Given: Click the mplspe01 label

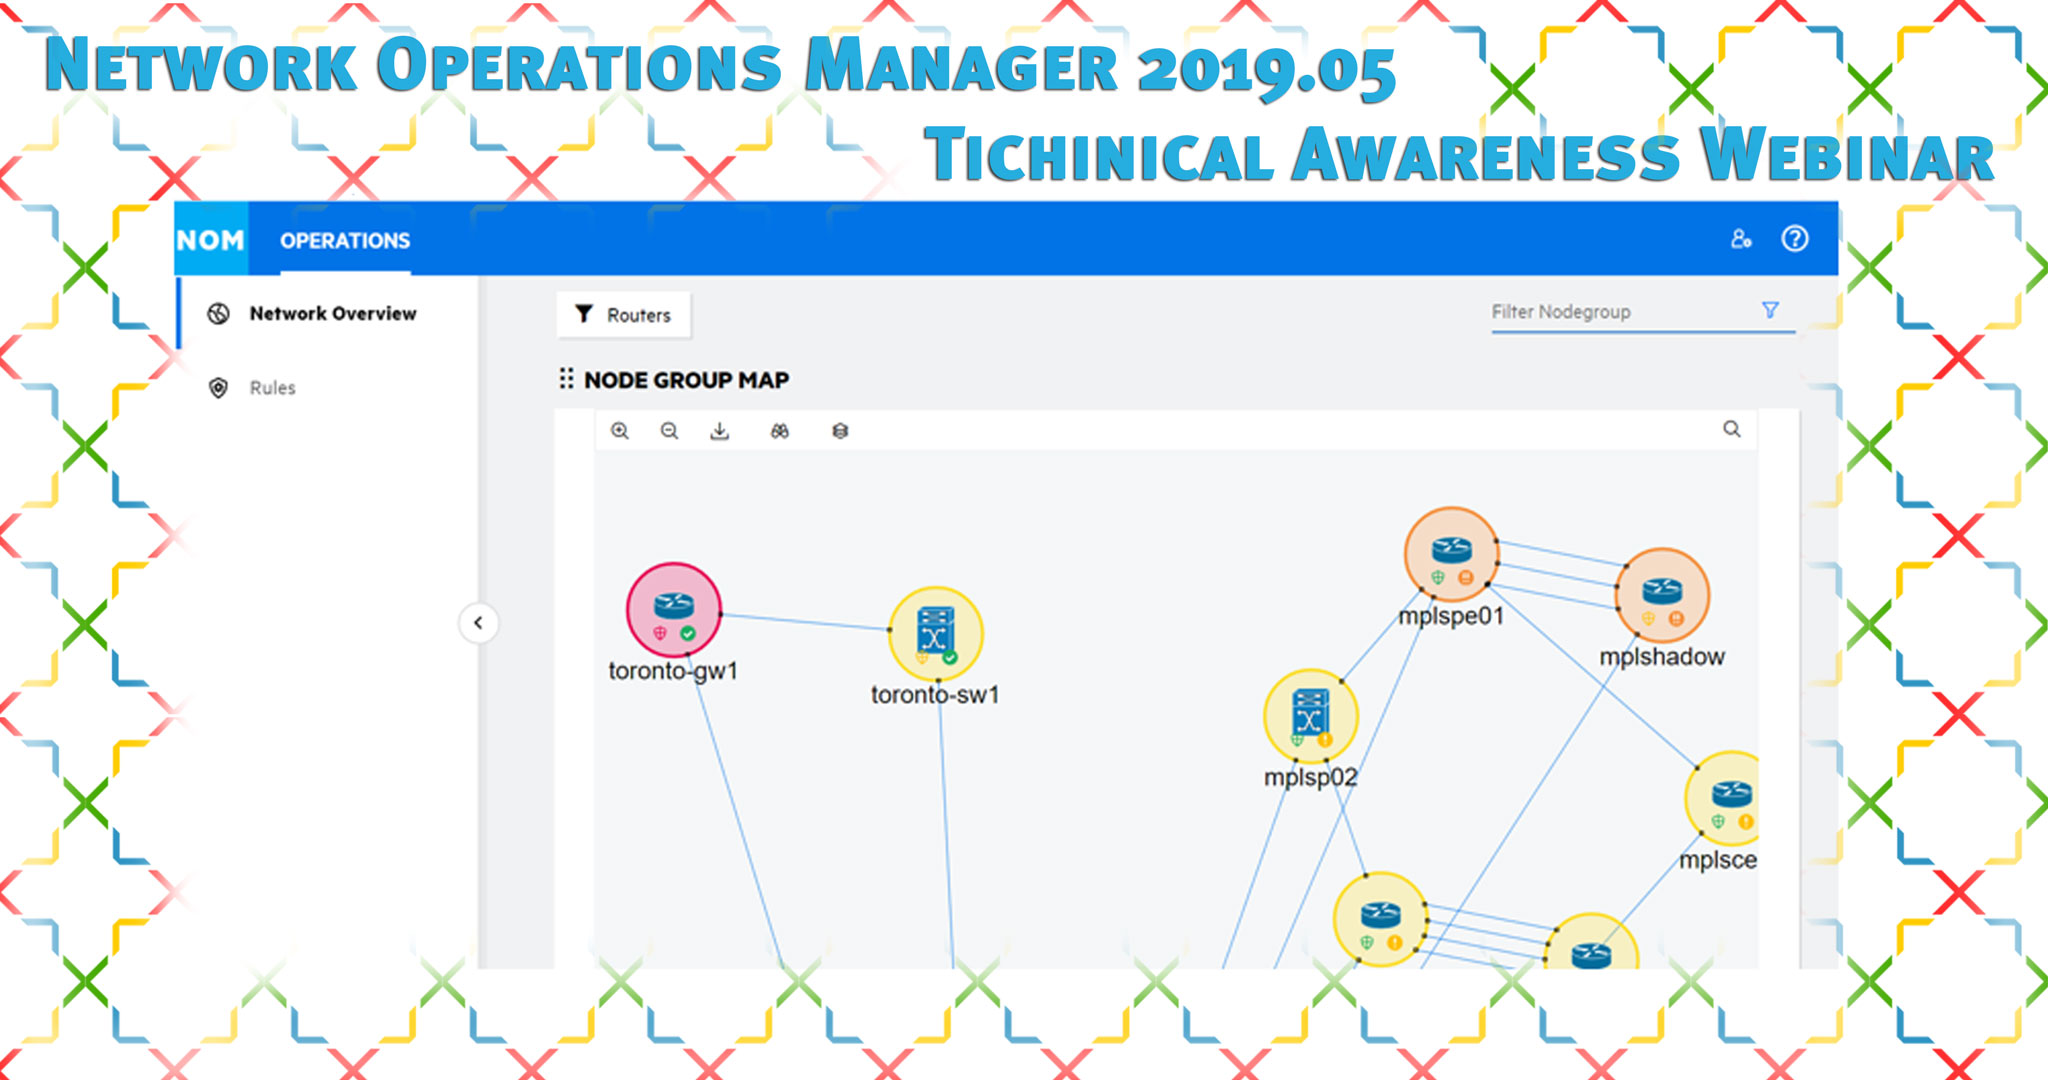Looking at the screenshot, I should pyautogui.click(x=1451, y=617).
